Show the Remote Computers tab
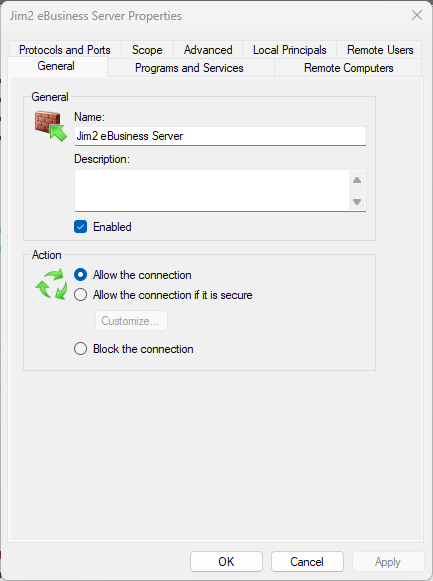This screenshot has width=433, height=581. coord(348,68)
